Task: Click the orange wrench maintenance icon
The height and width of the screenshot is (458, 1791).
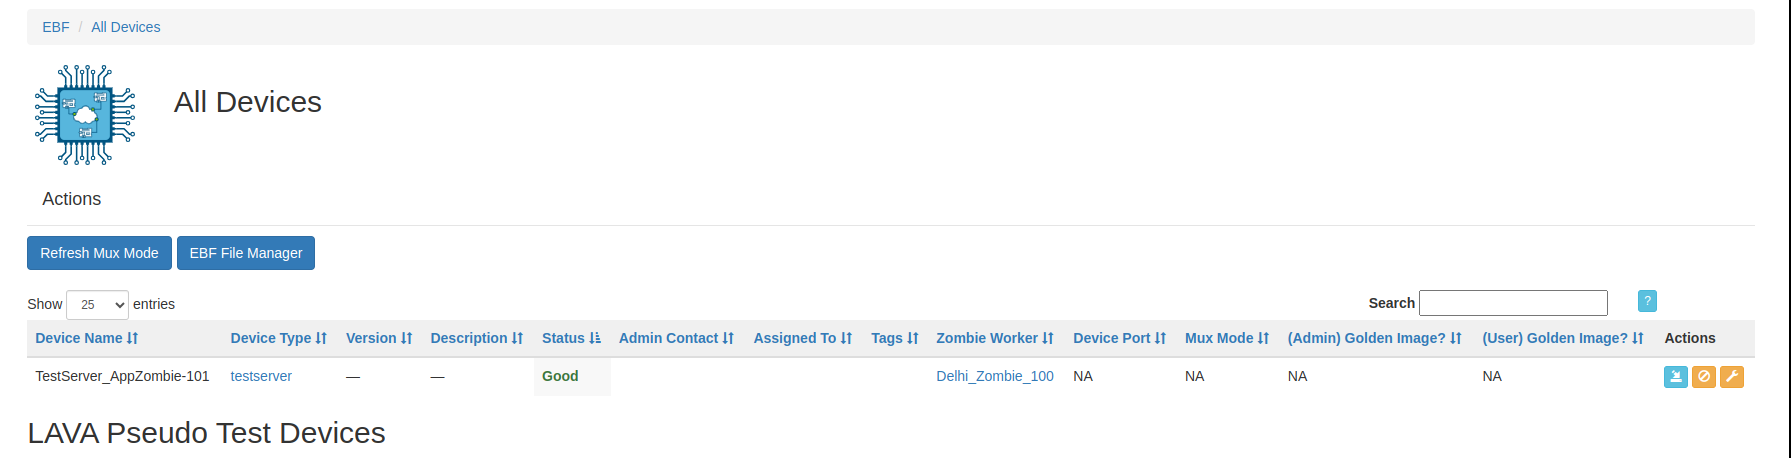Action: (x=1731, y=377)
